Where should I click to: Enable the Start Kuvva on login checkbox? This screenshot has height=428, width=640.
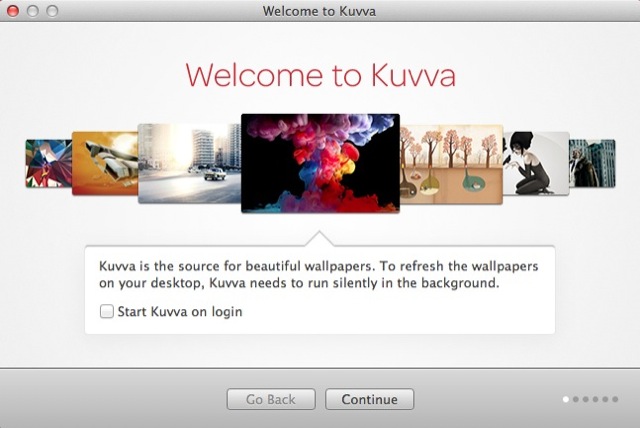click(x=107, y=312)
